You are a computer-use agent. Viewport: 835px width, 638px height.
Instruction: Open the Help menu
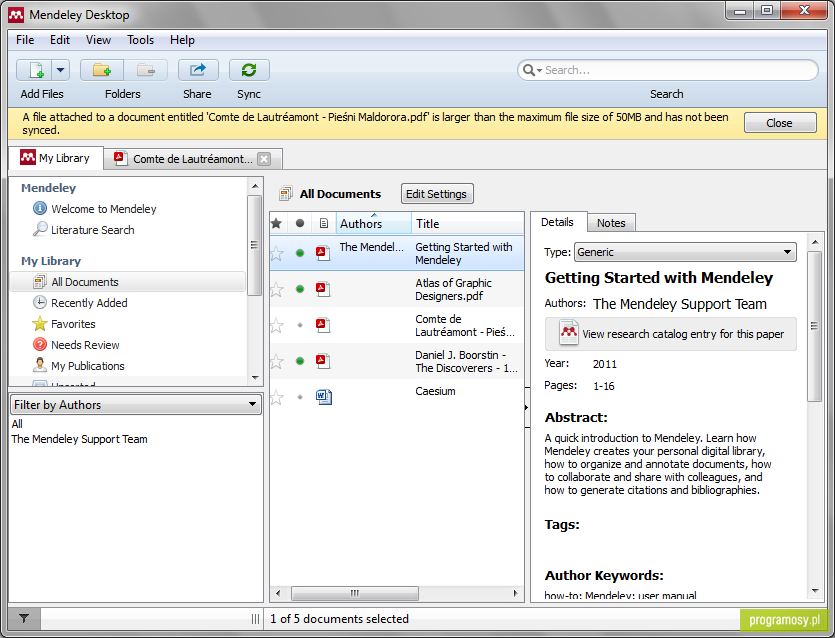click(182, 40)
